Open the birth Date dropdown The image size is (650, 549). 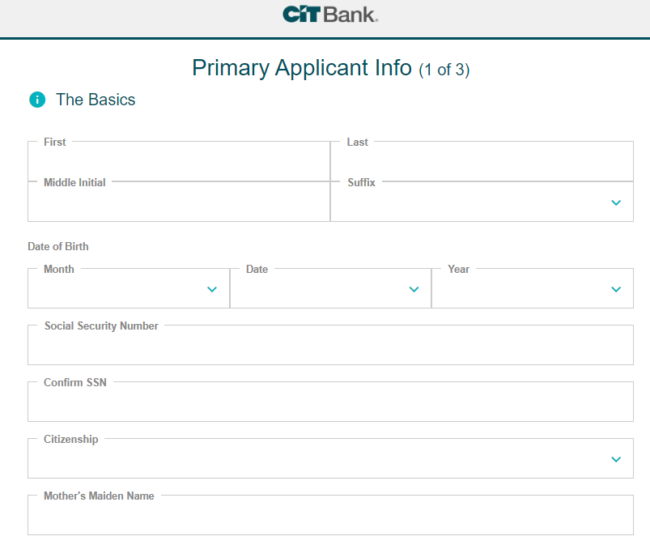(x=330, y=288)
